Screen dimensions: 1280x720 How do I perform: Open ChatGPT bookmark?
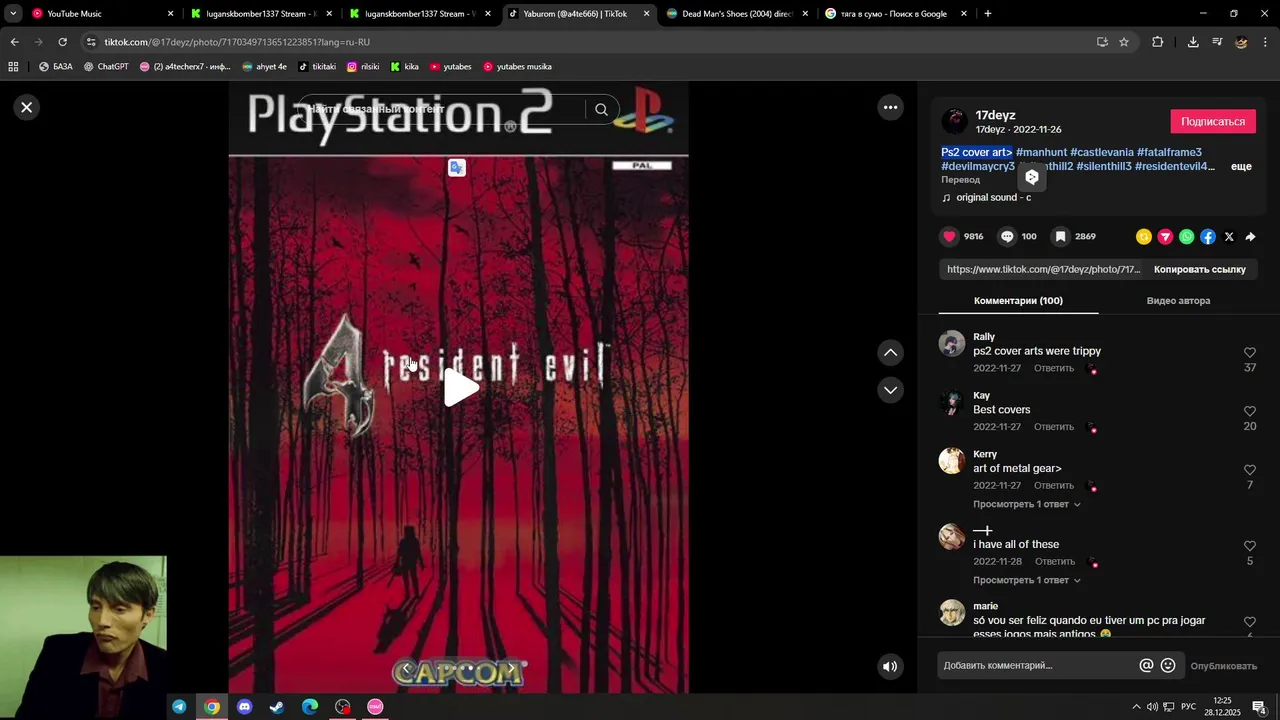(106, 67)
